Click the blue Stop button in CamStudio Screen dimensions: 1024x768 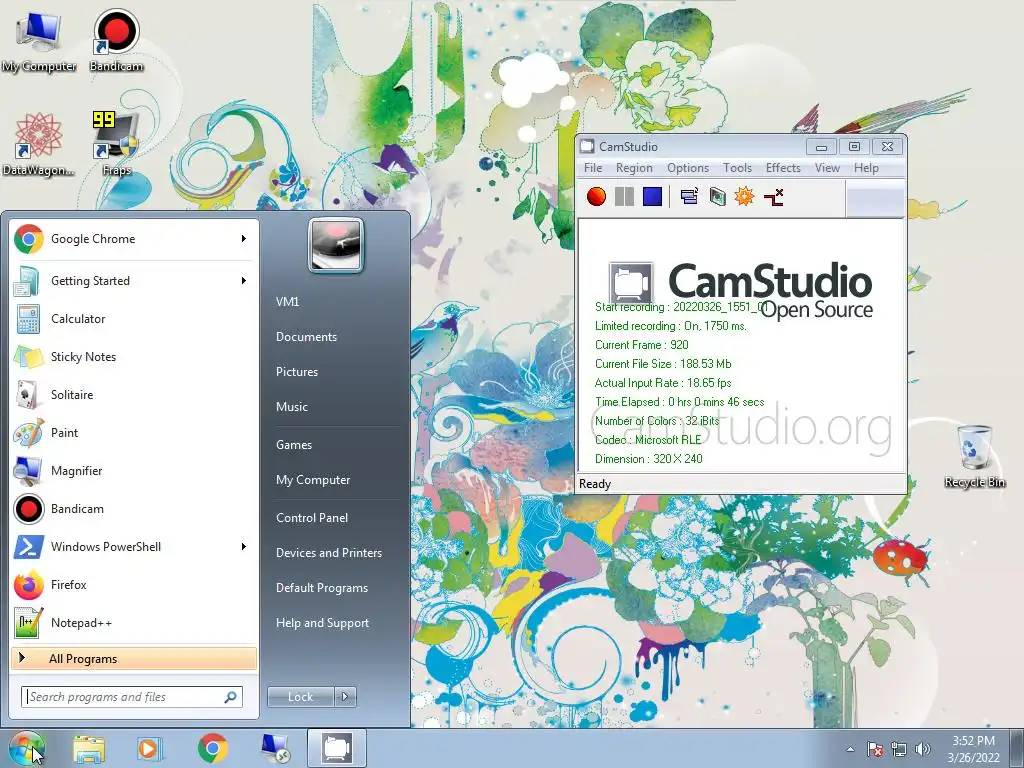pos(652,197)
